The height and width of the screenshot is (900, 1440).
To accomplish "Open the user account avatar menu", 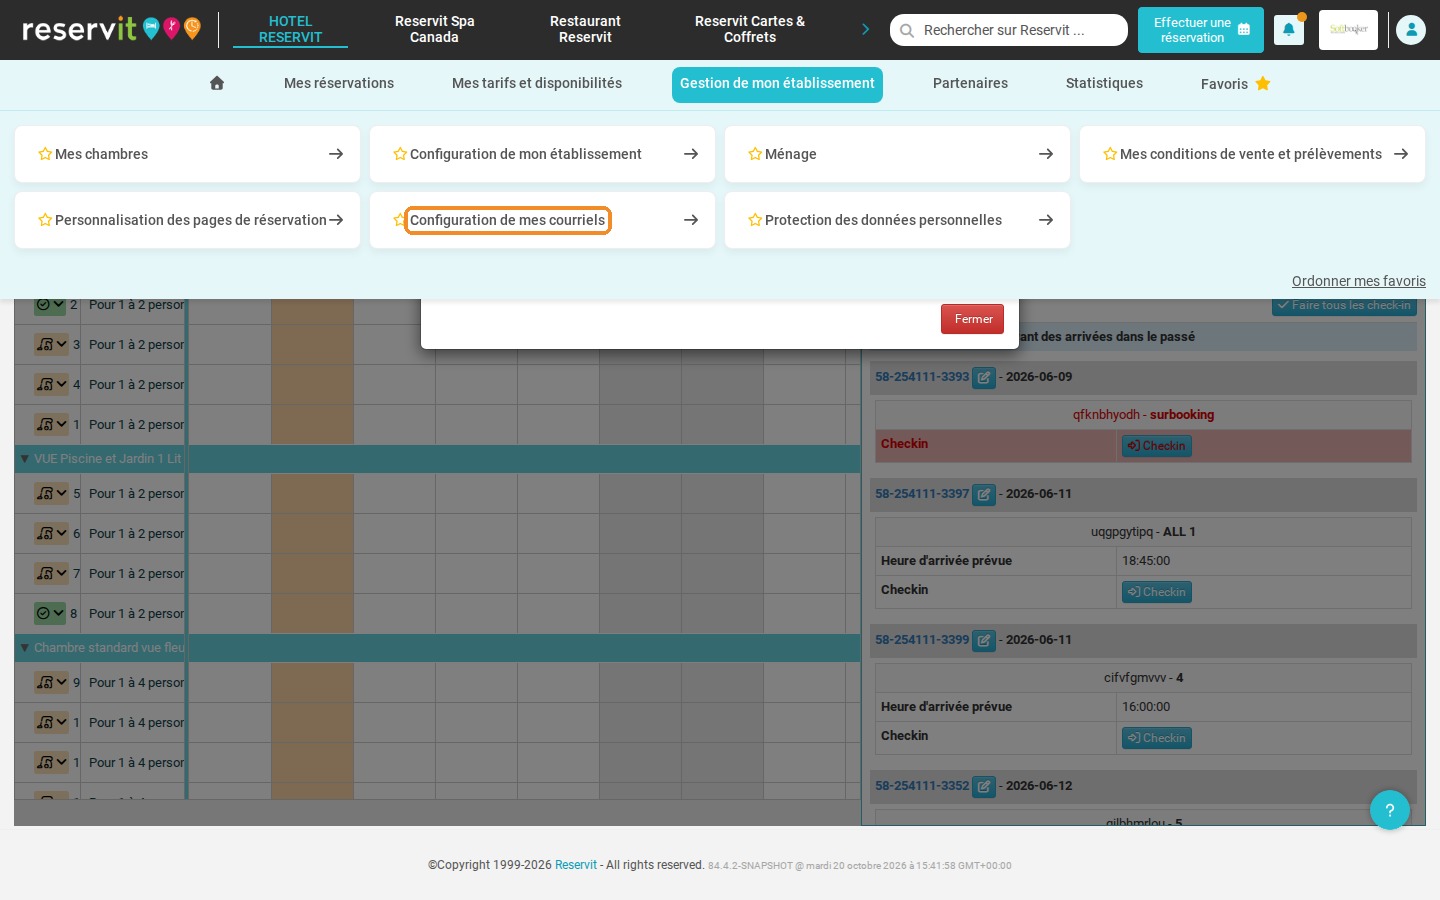I will [1411, 30].
